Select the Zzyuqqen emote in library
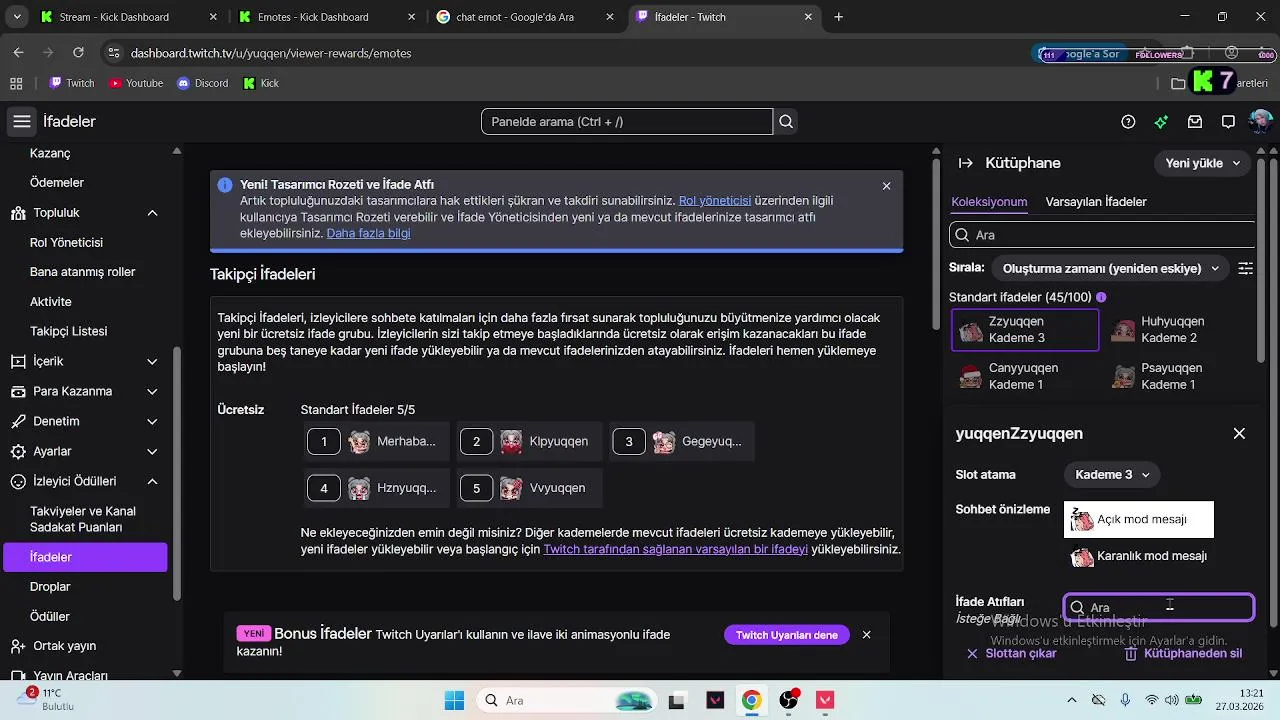This screenshot has width=1280, height=720. (1025, 330)
